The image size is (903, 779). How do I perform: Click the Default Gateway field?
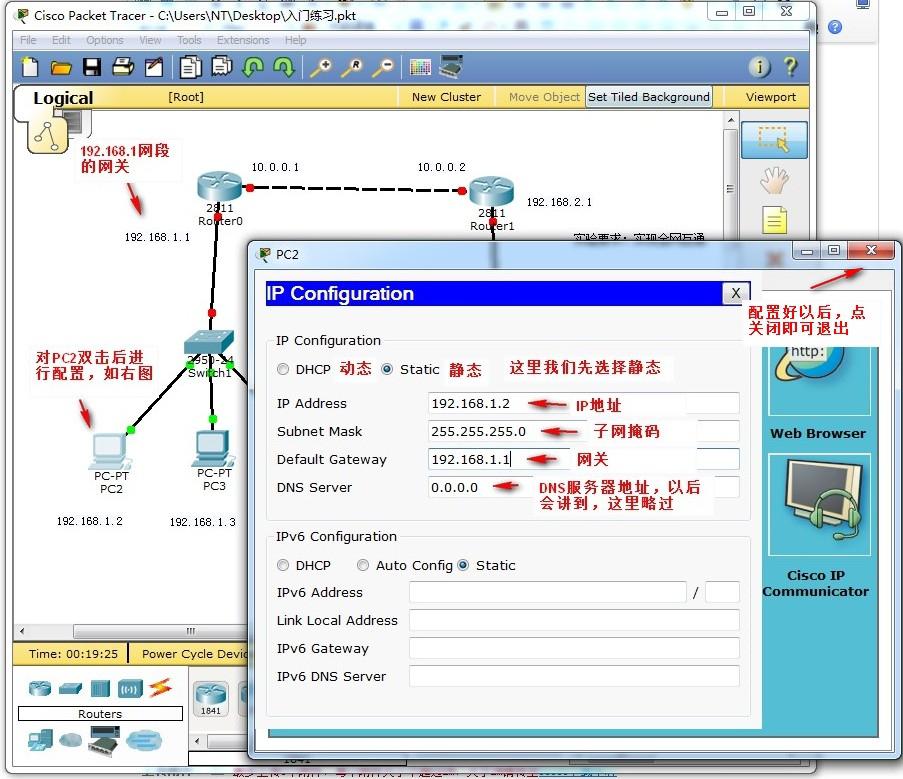[x=583, y=459]
